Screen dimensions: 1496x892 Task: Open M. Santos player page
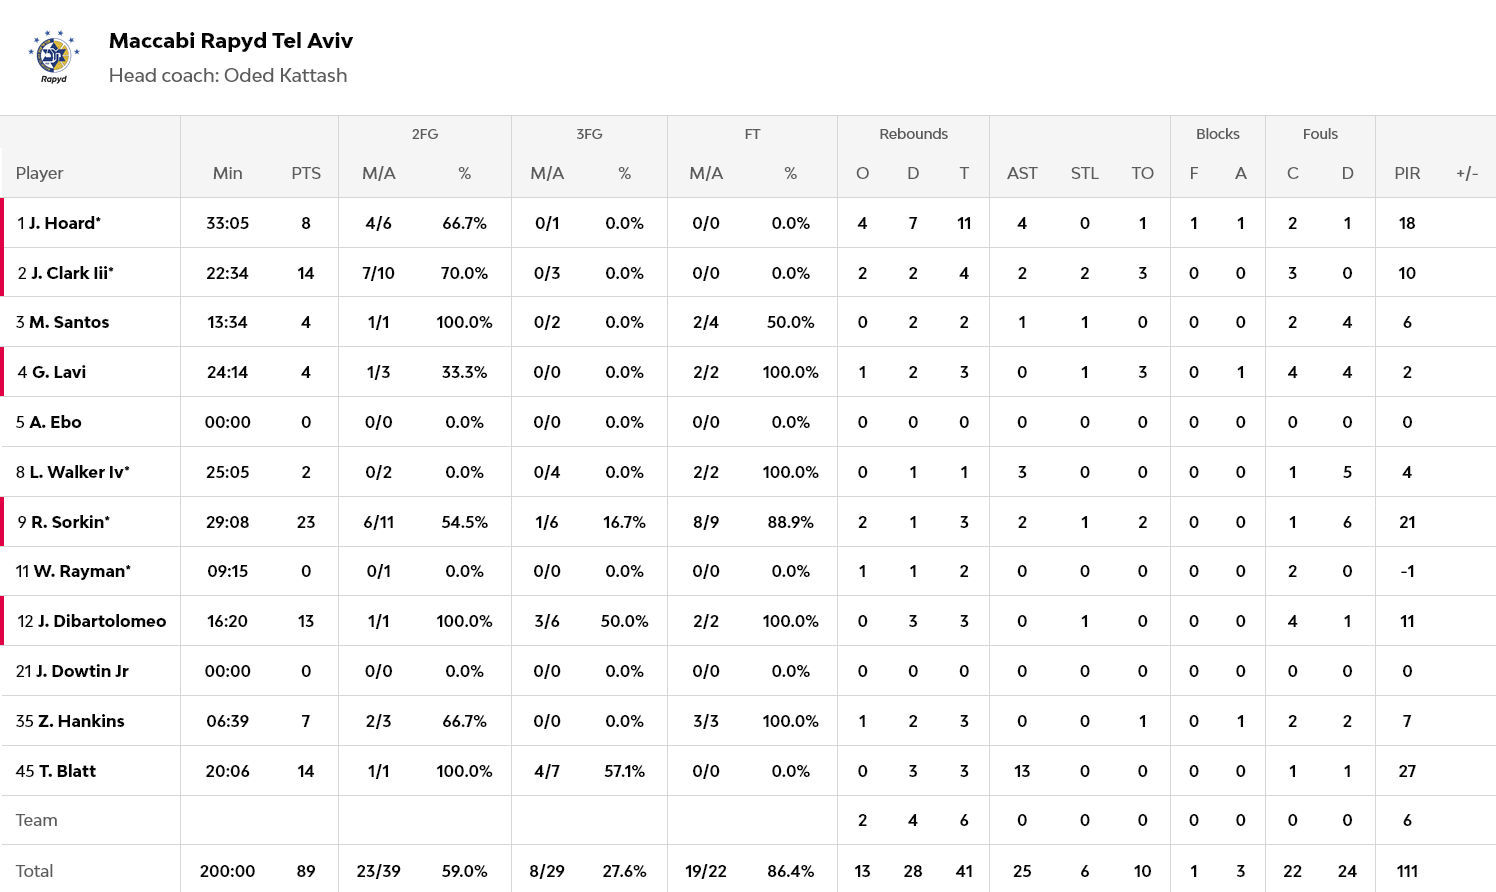[68, 322]
